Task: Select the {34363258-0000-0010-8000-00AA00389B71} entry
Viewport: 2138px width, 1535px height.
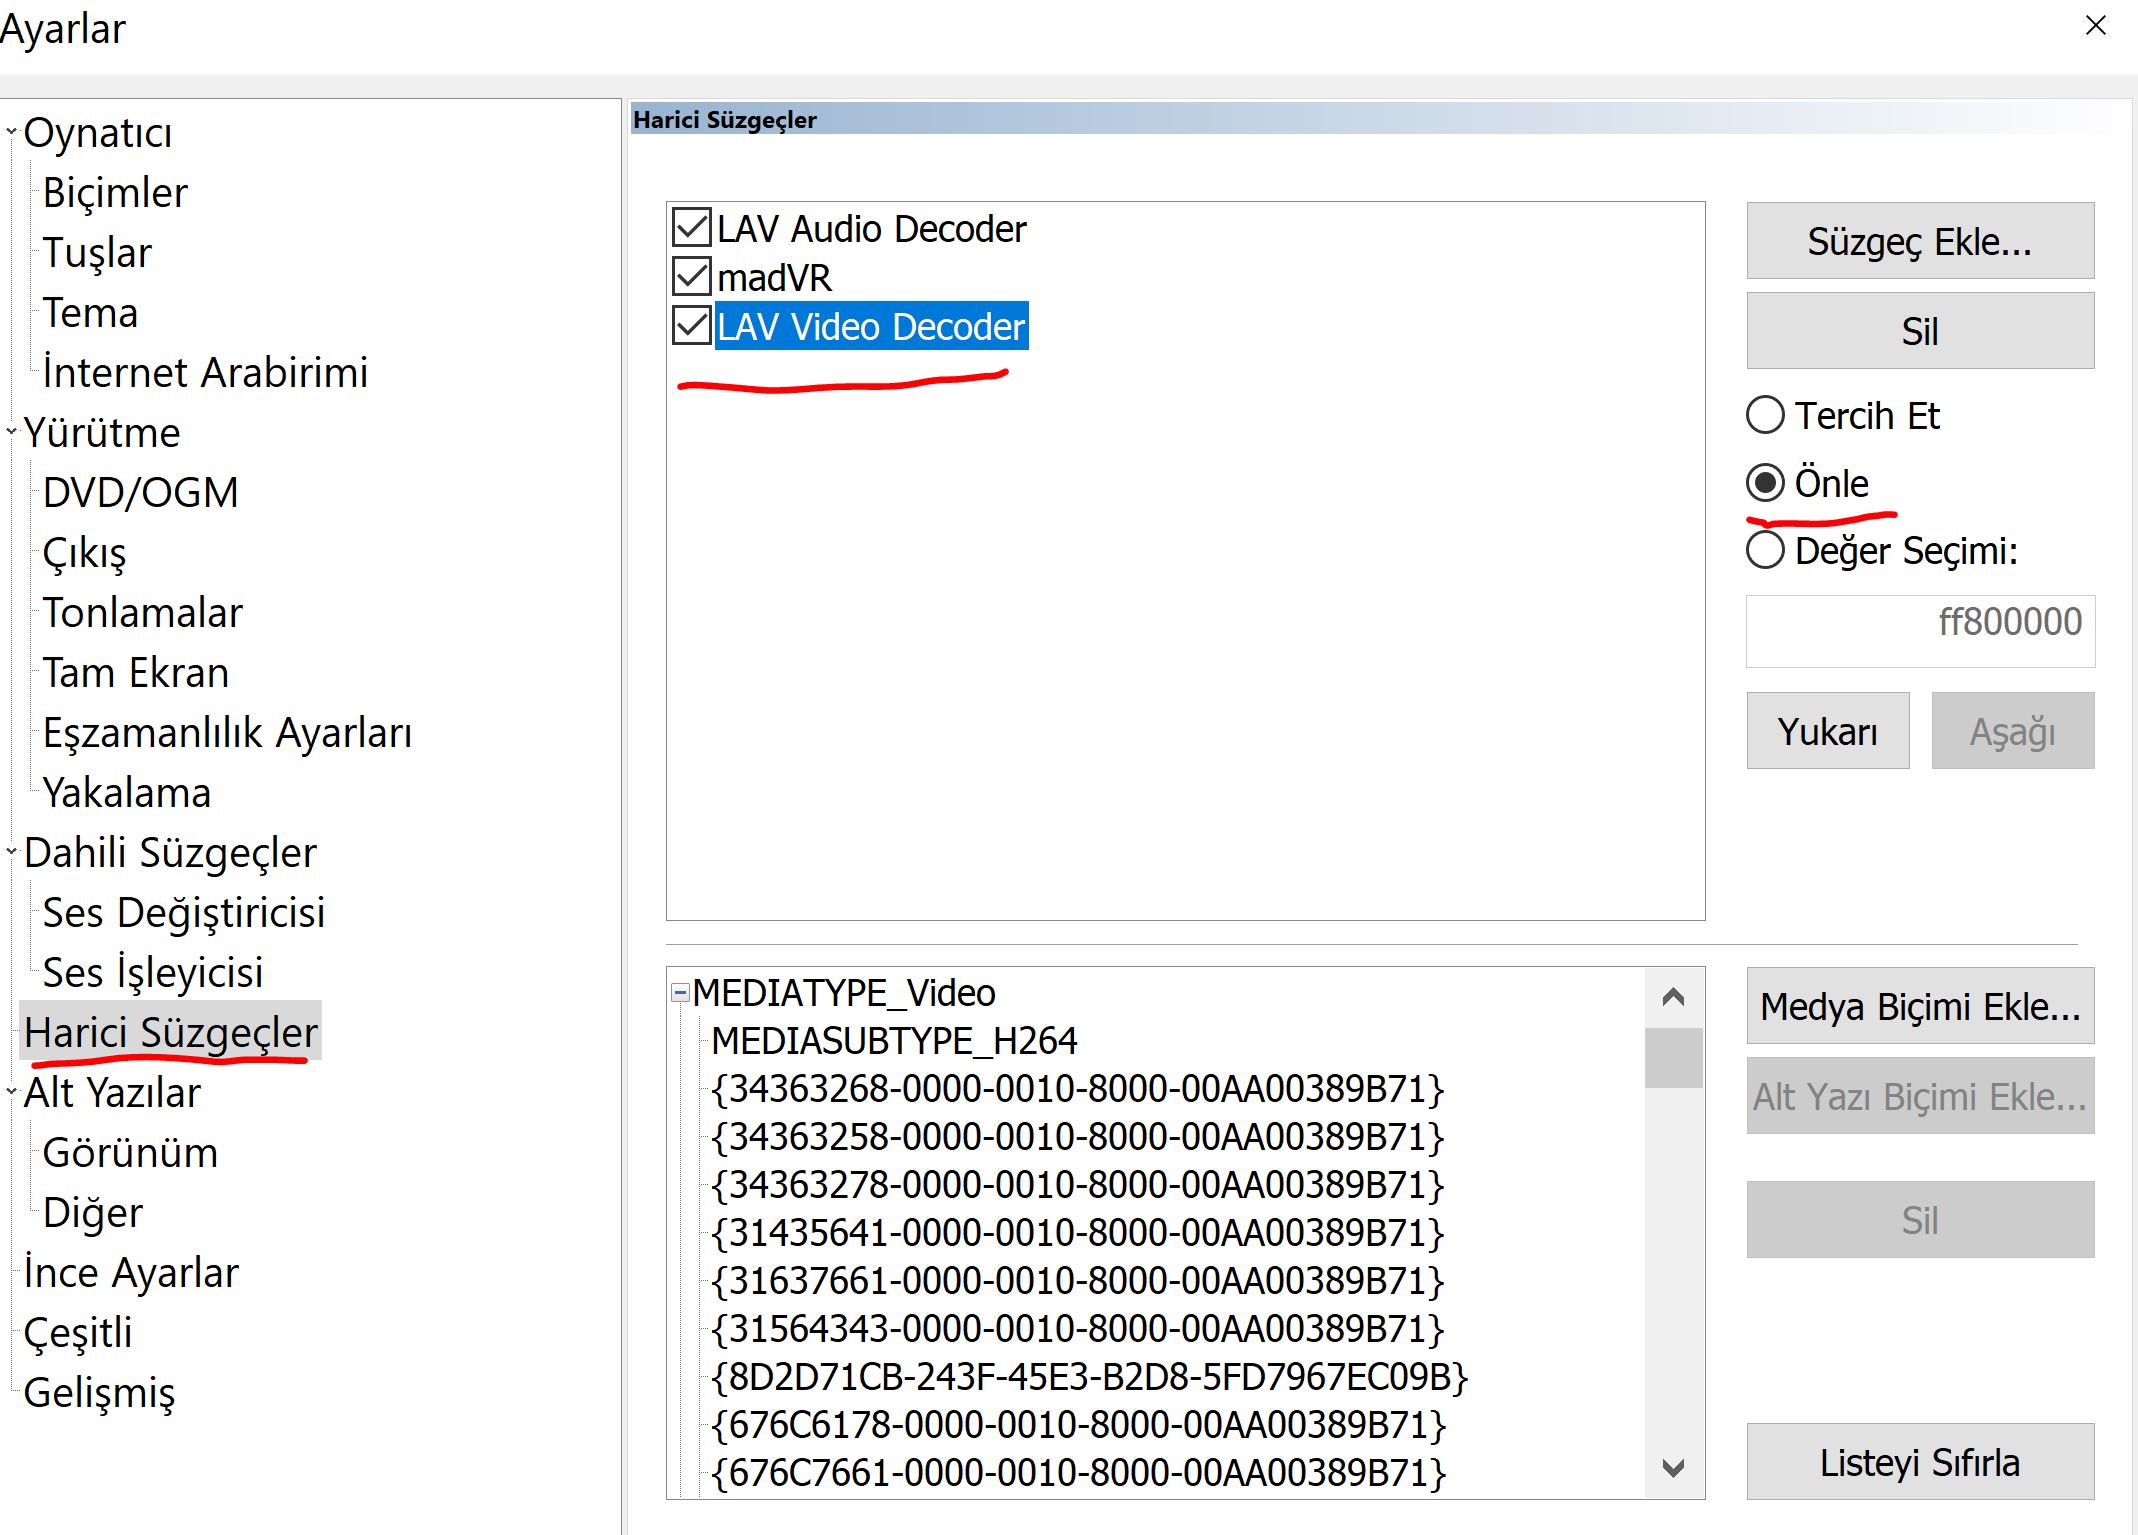Action: (x=1077, y=1136)
